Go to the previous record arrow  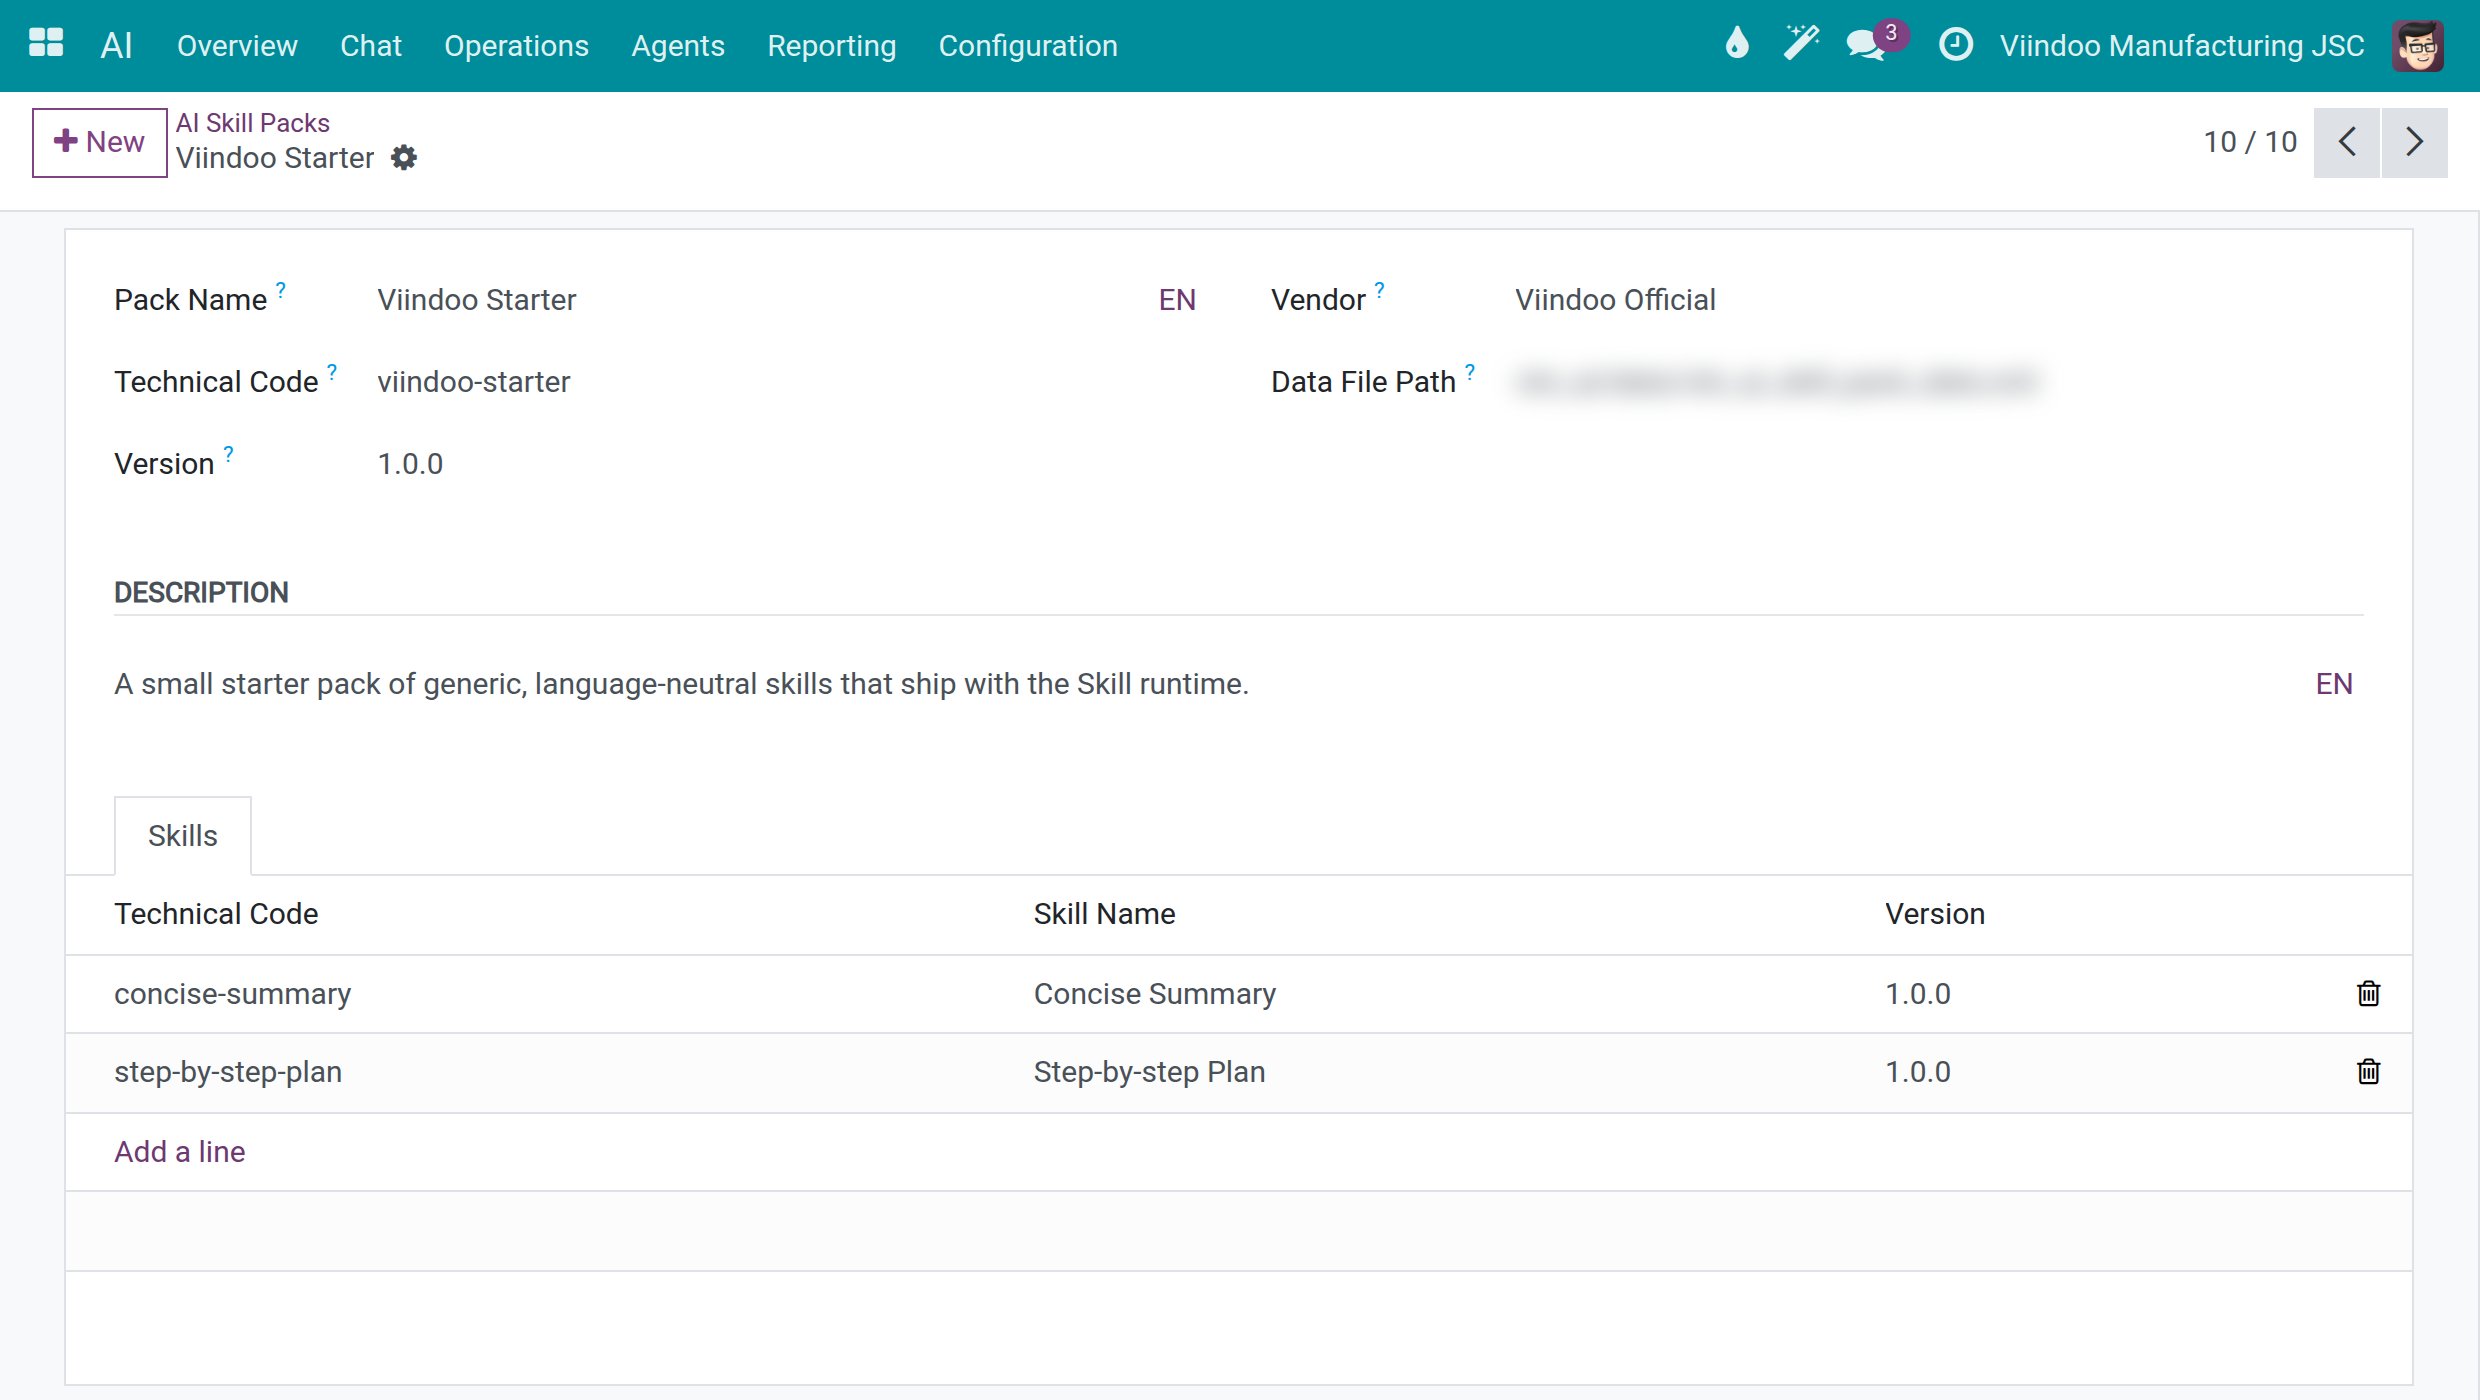click(2346, 142)
